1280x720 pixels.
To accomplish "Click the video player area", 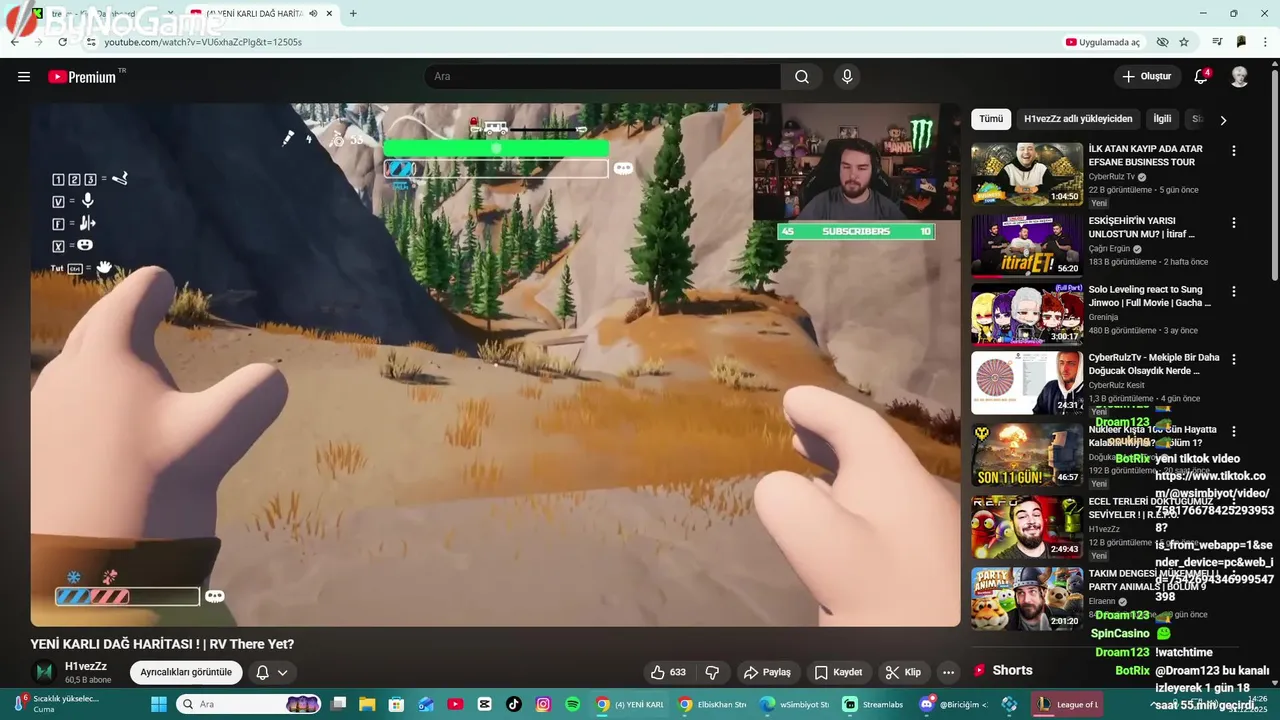I will tap(495, 364).
